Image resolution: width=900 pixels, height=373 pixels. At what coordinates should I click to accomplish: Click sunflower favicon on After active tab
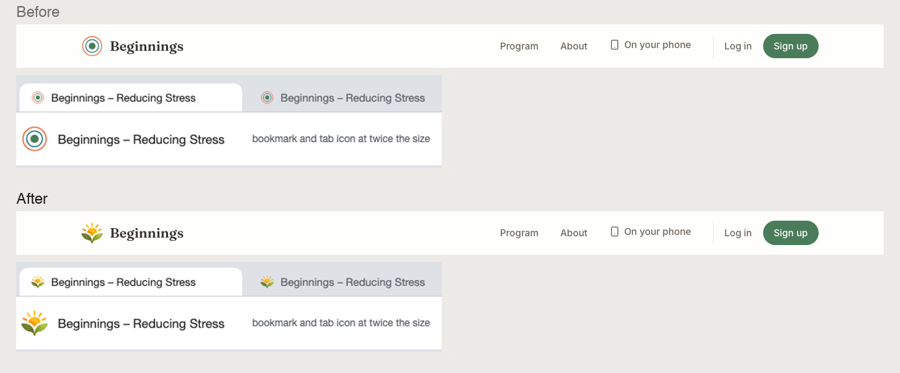tap(38, 282)
